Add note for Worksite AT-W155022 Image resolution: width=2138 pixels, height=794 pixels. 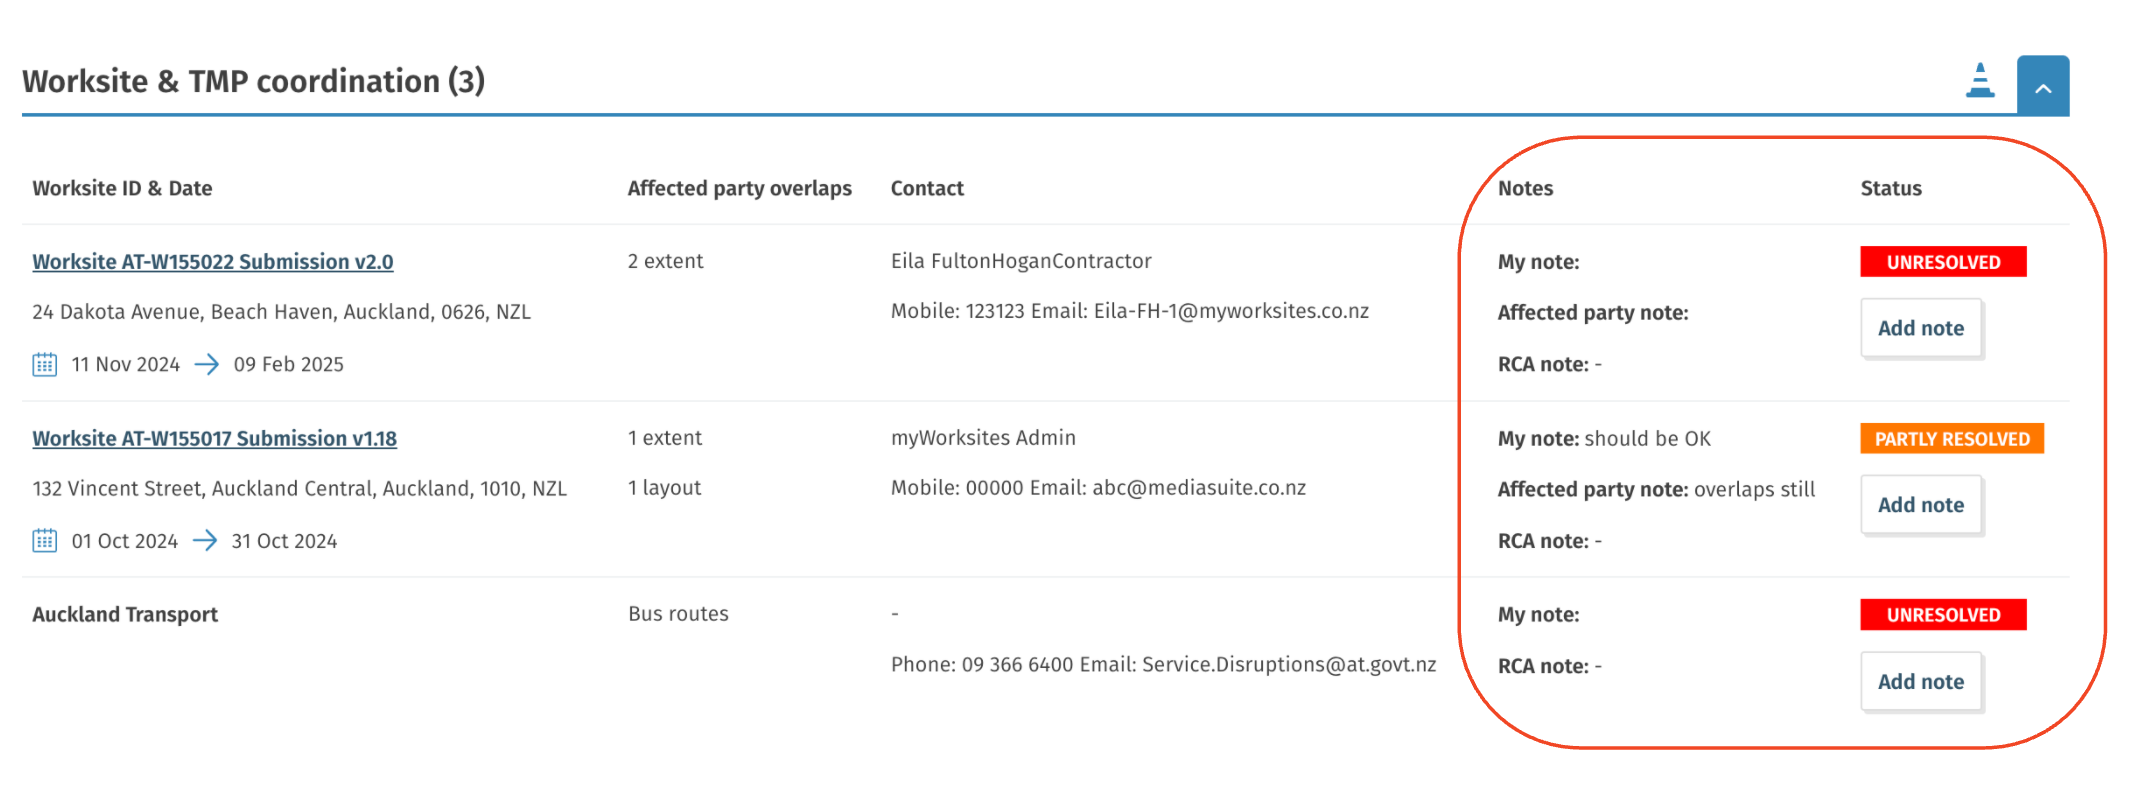pos(1921,328)
